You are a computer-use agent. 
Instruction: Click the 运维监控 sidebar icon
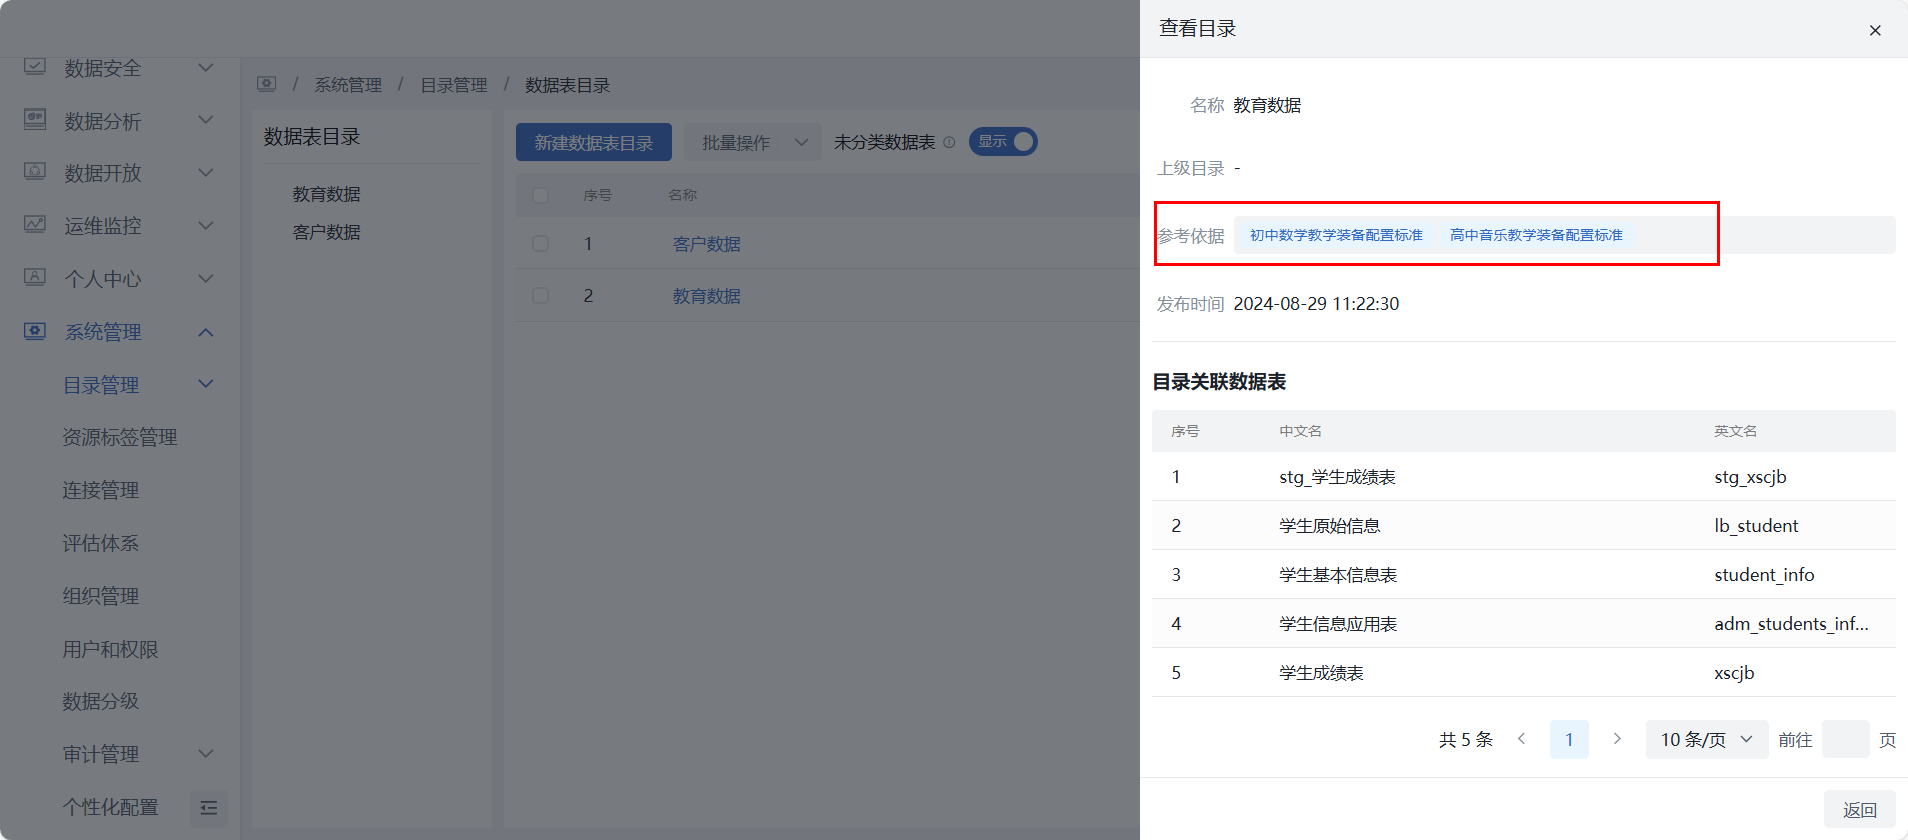35,225
